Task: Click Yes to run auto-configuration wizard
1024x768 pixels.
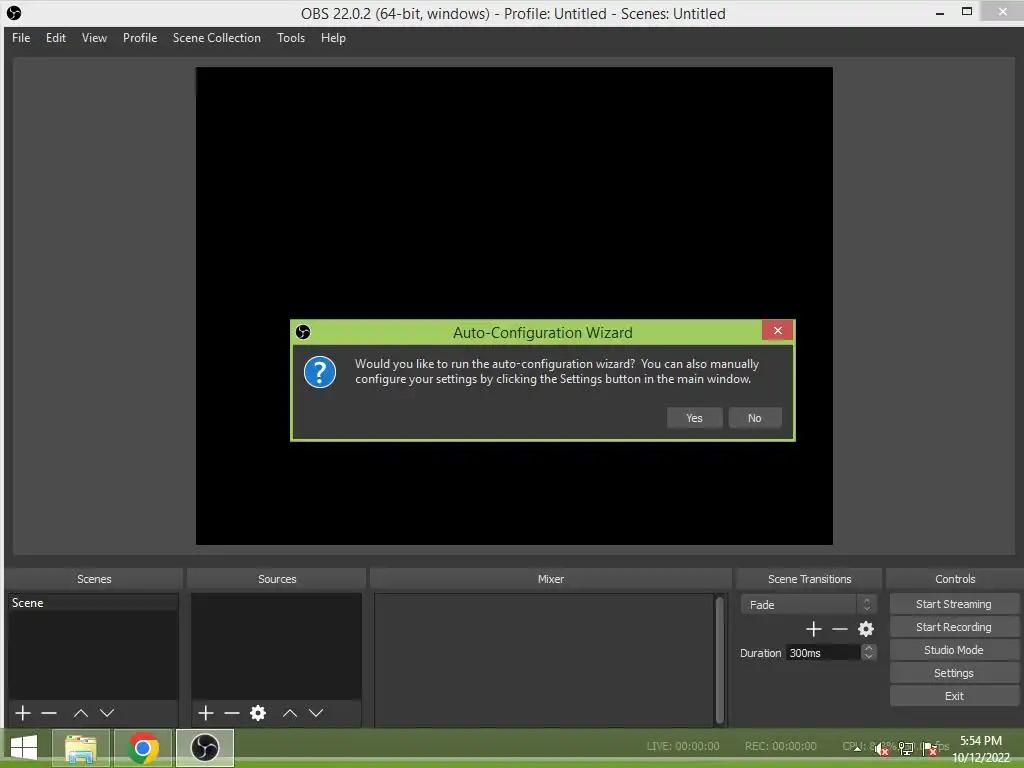Action: tap(695, 418)
